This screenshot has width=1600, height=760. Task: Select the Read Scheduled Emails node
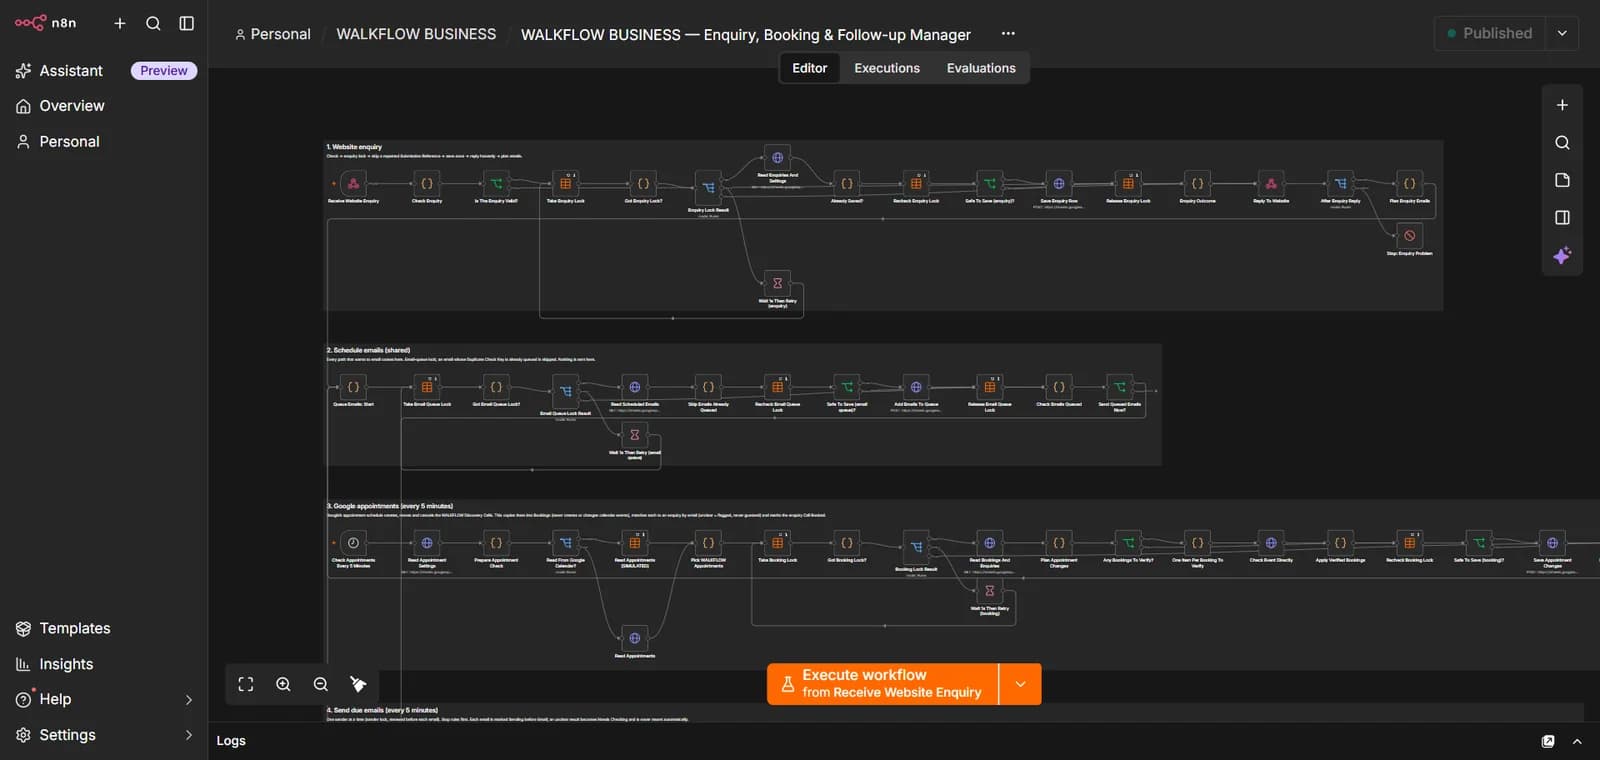(634, 387)
